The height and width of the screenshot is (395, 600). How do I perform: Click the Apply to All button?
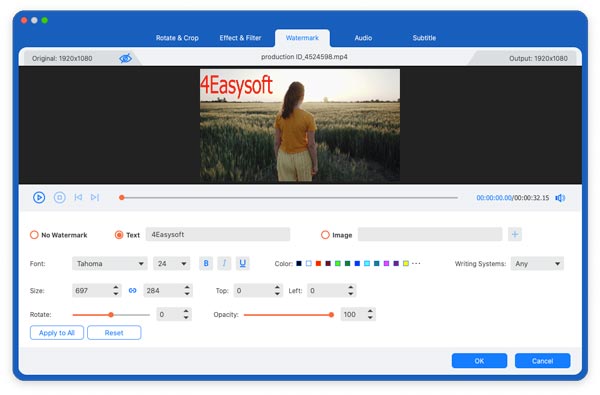pyautogui.click(x=57, y=333)
